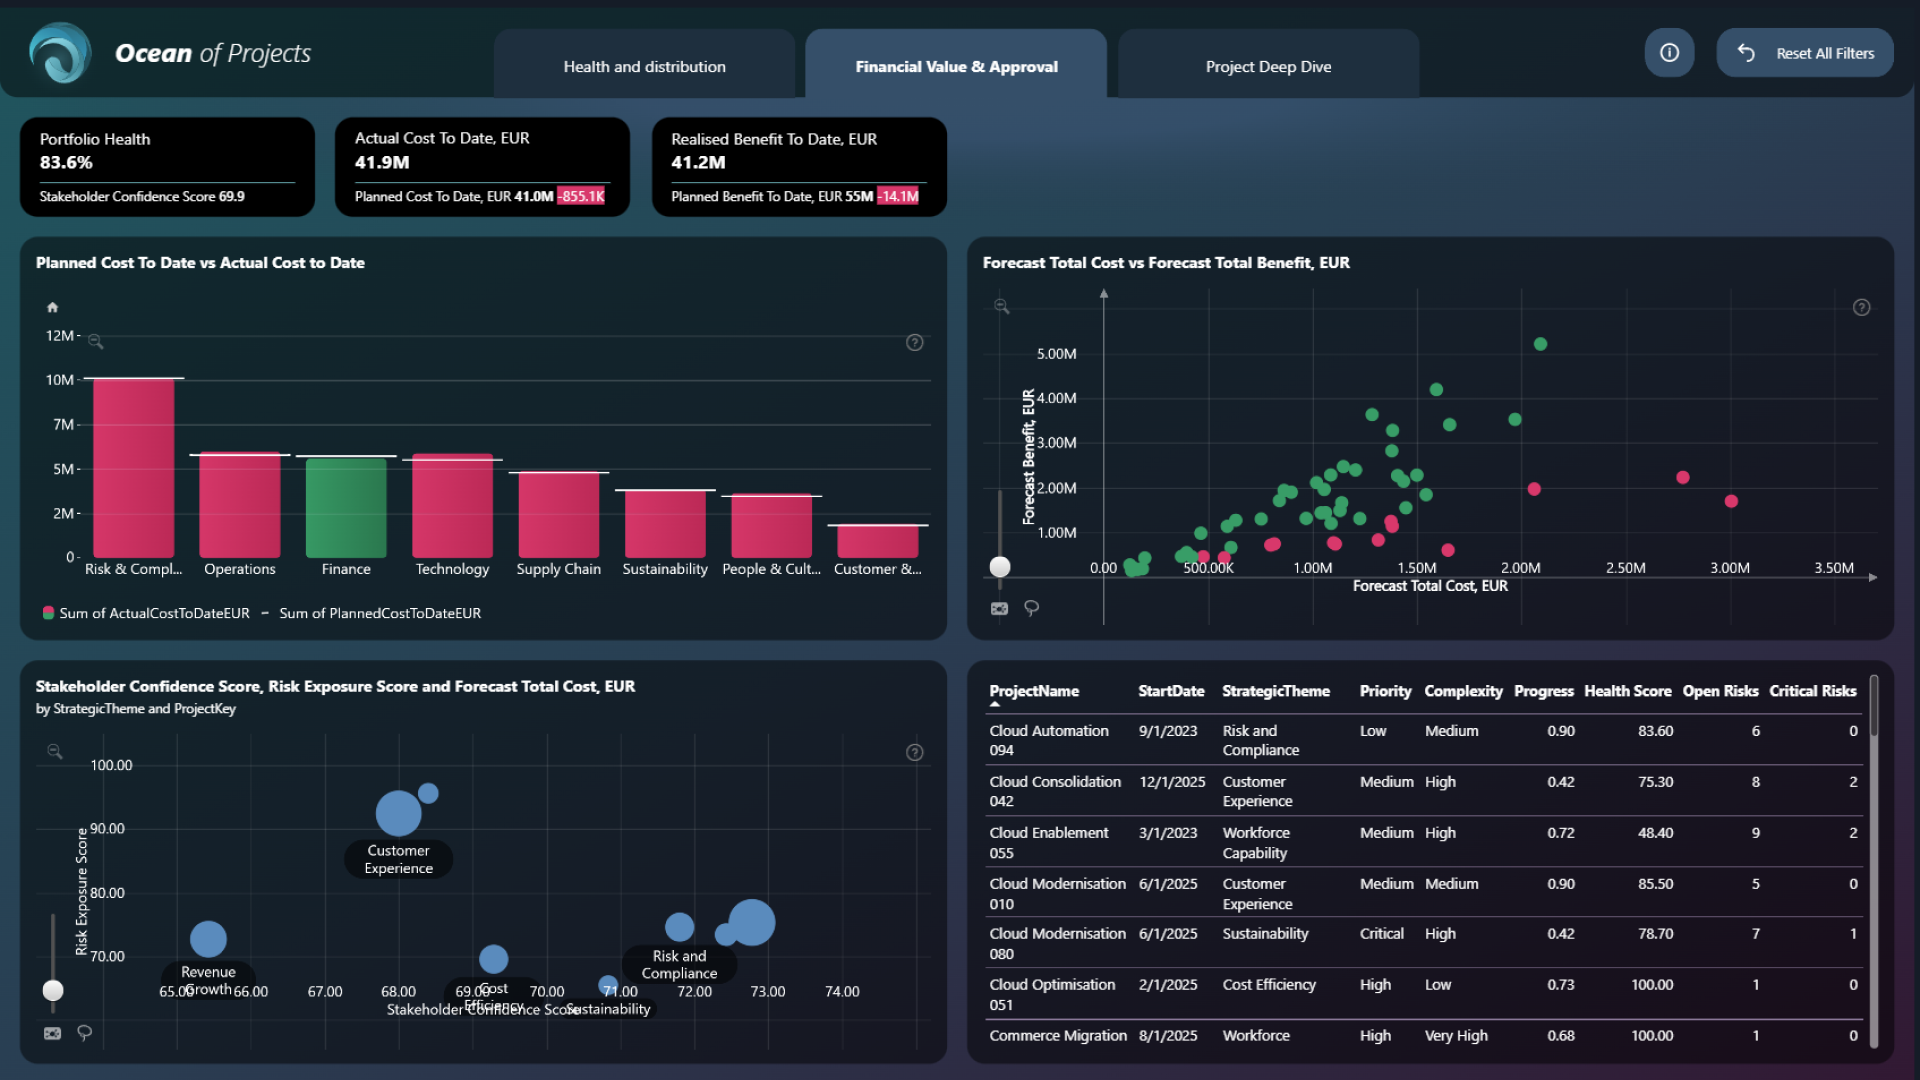Open help icon on Stakeholder bubble chart
The height and width of the screenshot is (1080, 1920).
coord(914,752)
